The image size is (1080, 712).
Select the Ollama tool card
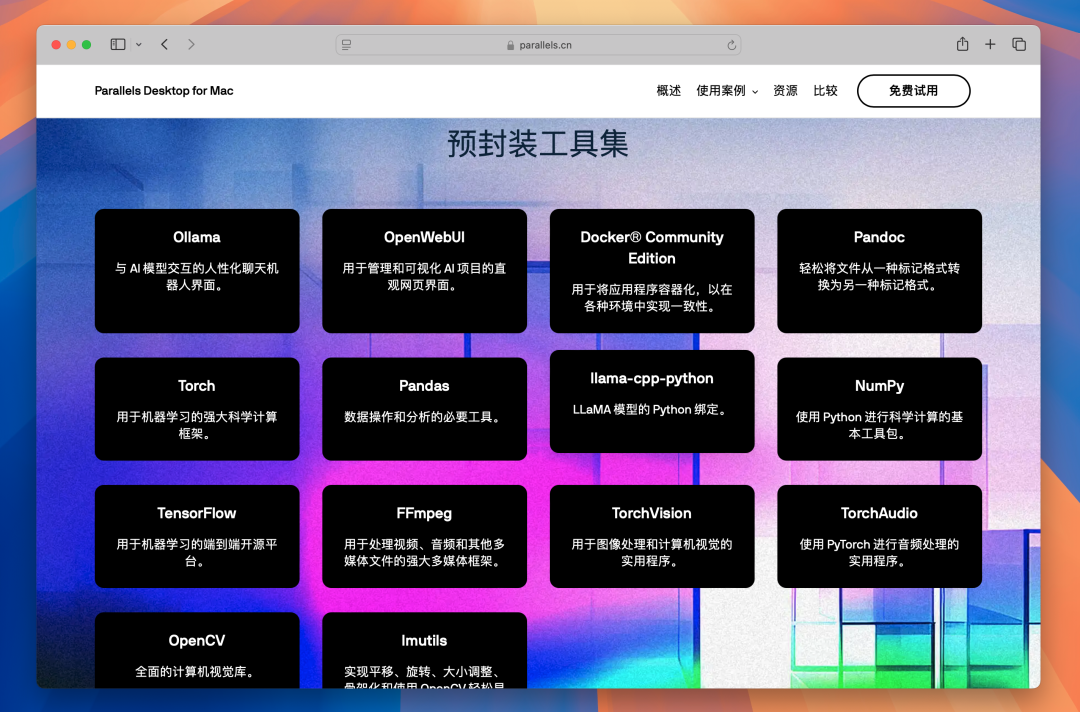point(197,271)
